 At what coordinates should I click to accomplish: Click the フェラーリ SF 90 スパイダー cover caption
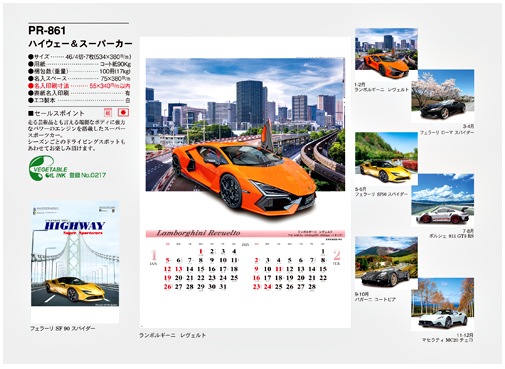point(63,328)
